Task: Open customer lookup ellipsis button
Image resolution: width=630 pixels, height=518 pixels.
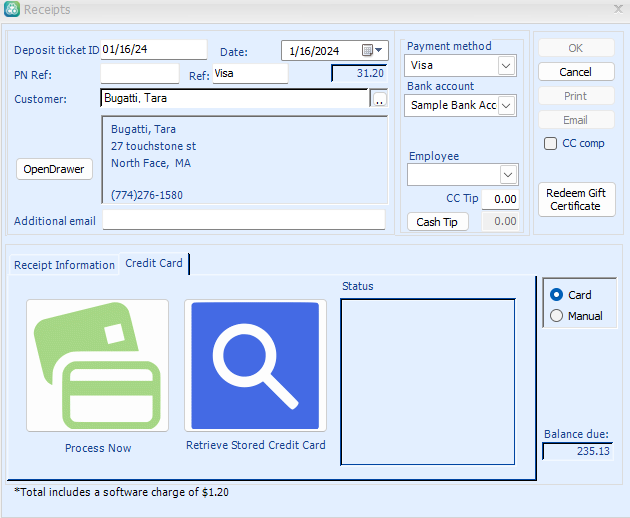Action: pyautogui.click(x=379, y=98)
